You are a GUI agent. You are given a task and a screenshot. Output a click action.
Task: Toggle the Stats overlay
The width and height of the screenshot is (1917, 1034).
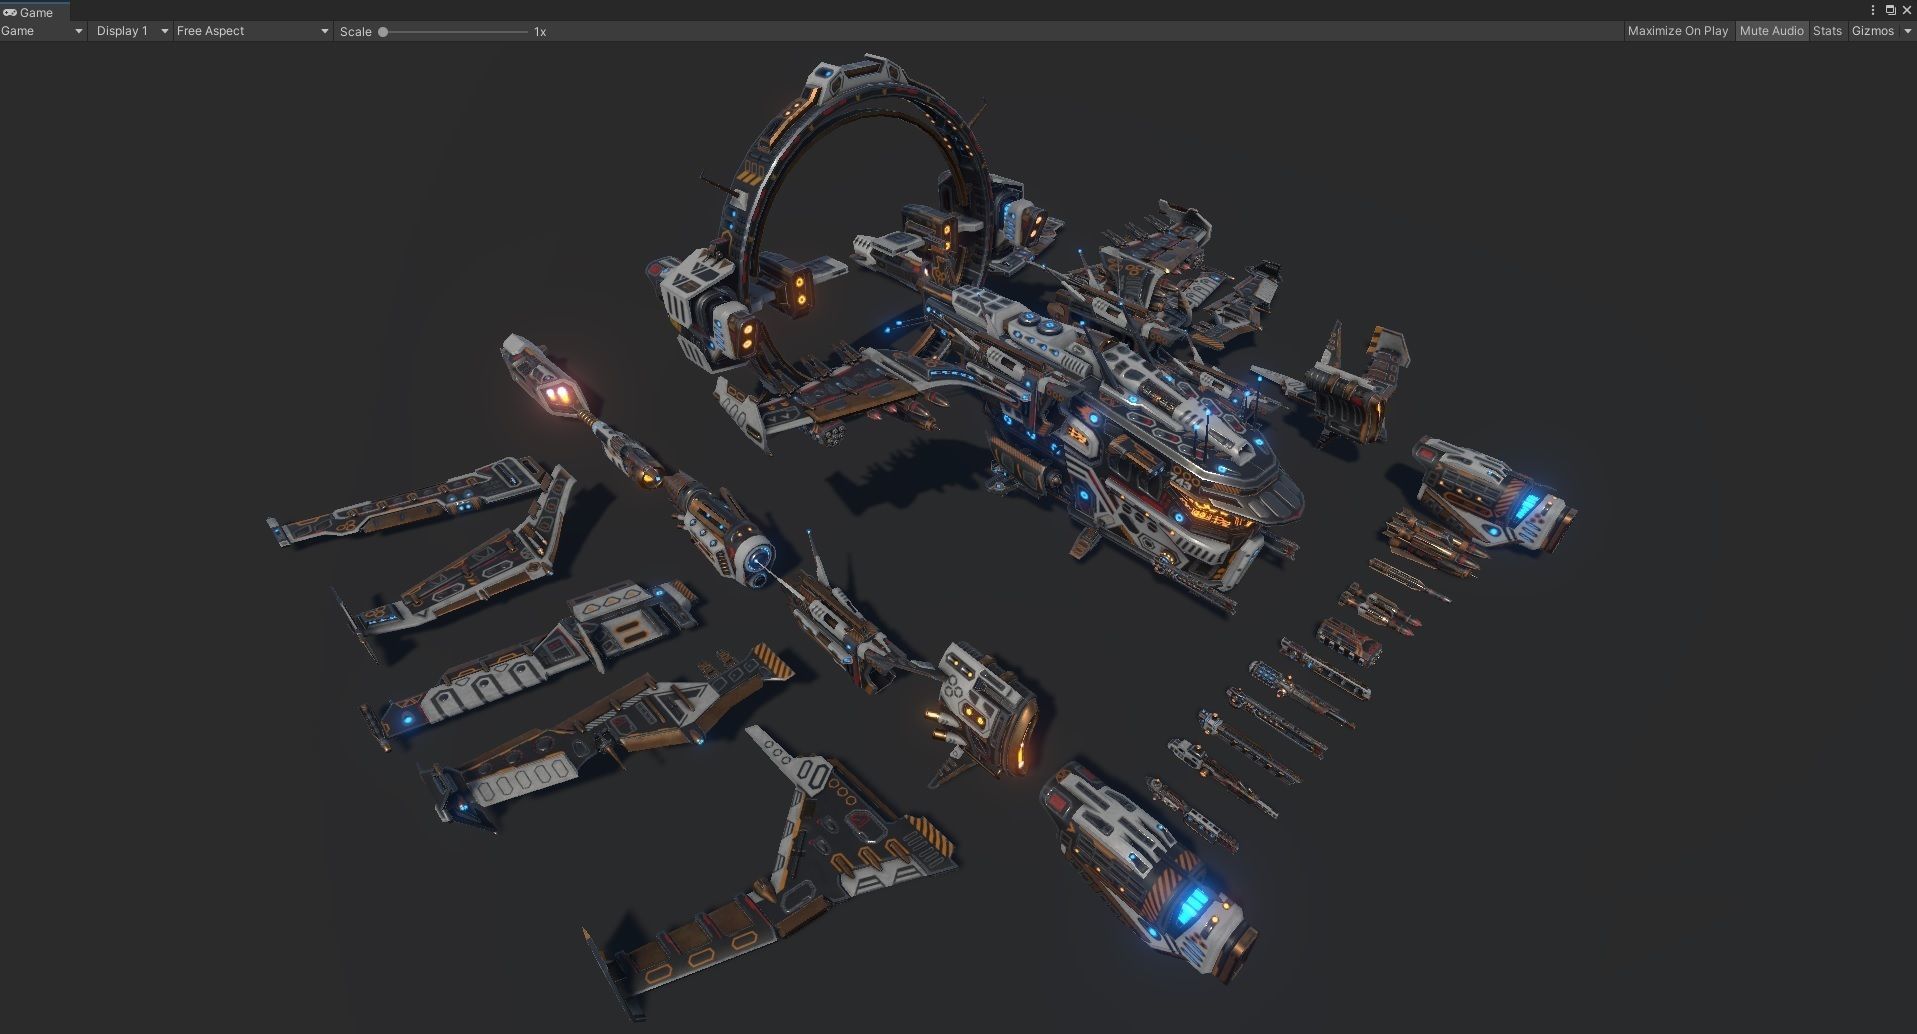(1827, 31)
